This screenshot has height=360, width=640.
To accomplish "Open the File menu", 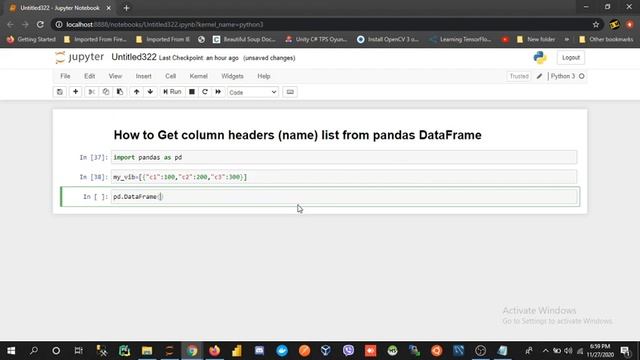I will point(65,76).
